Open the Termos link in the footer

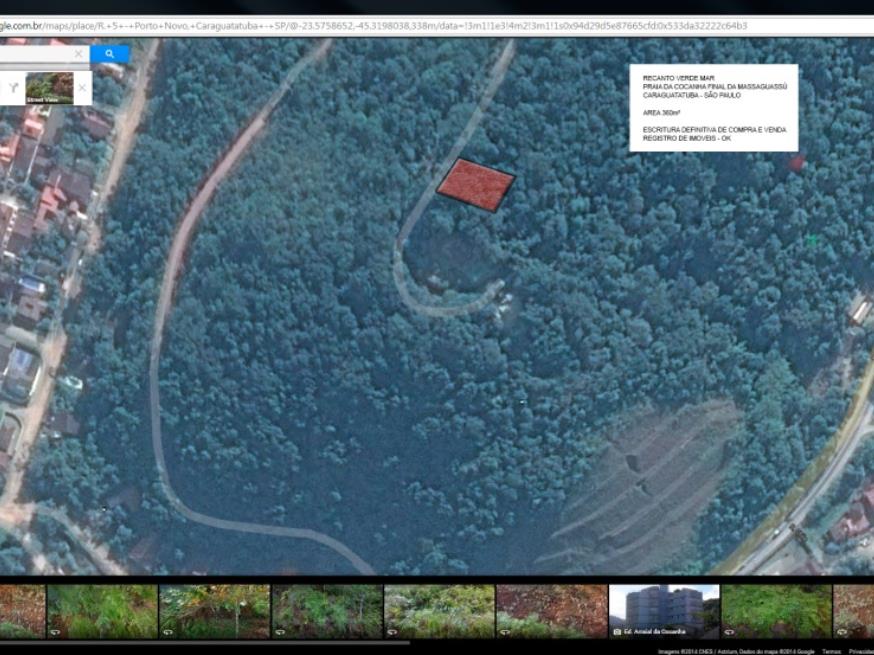(x=831, y=652)
